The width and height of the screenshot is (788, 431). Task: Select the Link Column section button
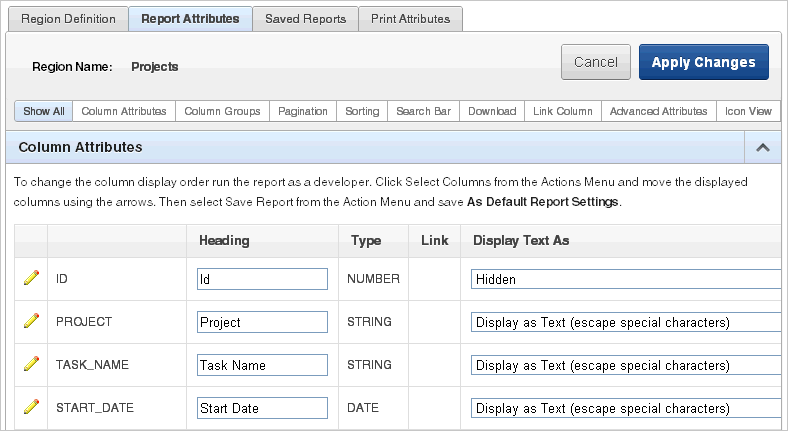(x=563, y=112)
